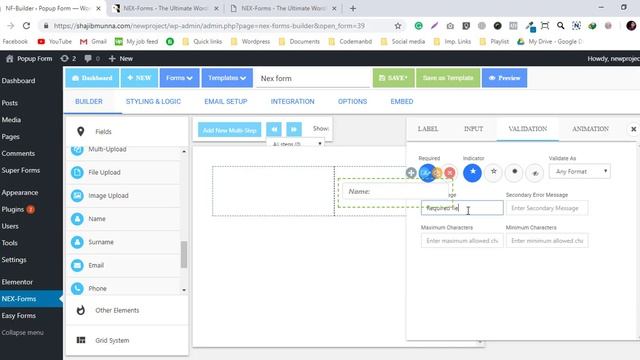Add the Phone field

(122, 288)
